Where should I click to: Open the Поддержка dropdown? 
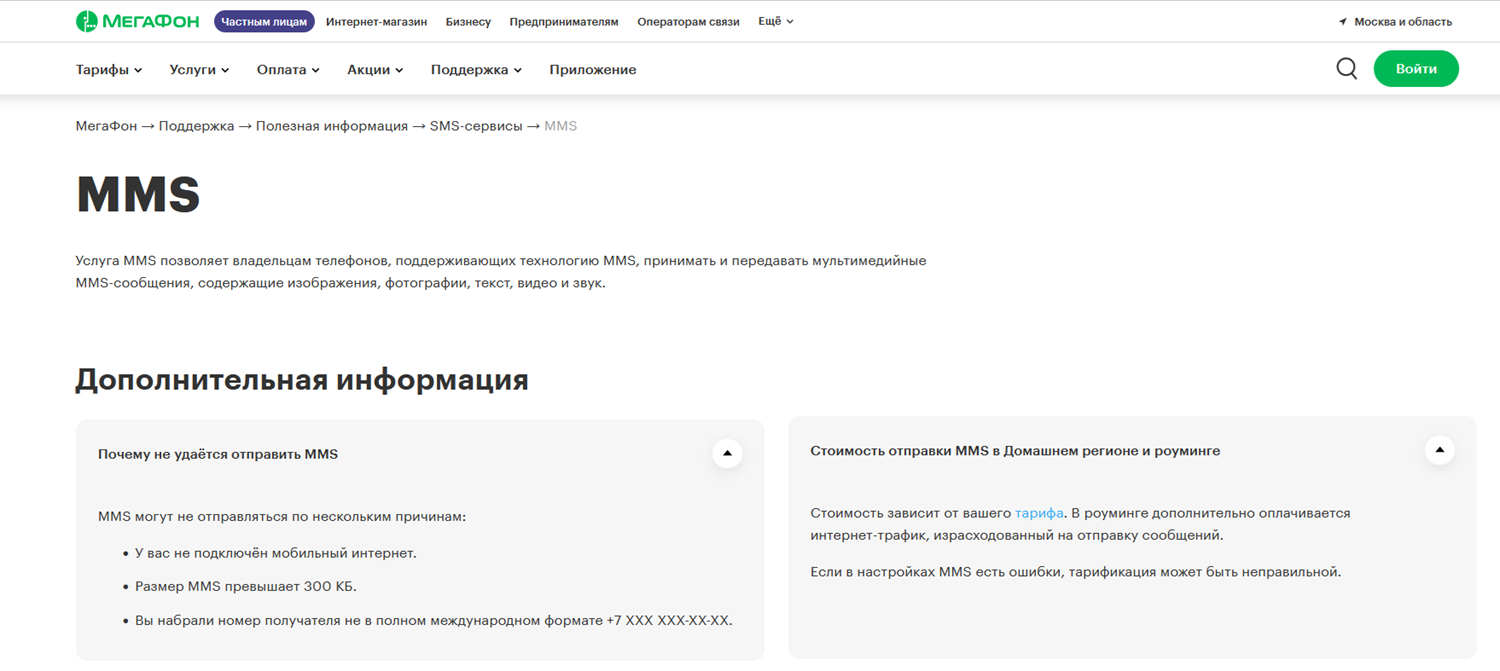pos(476,70)
